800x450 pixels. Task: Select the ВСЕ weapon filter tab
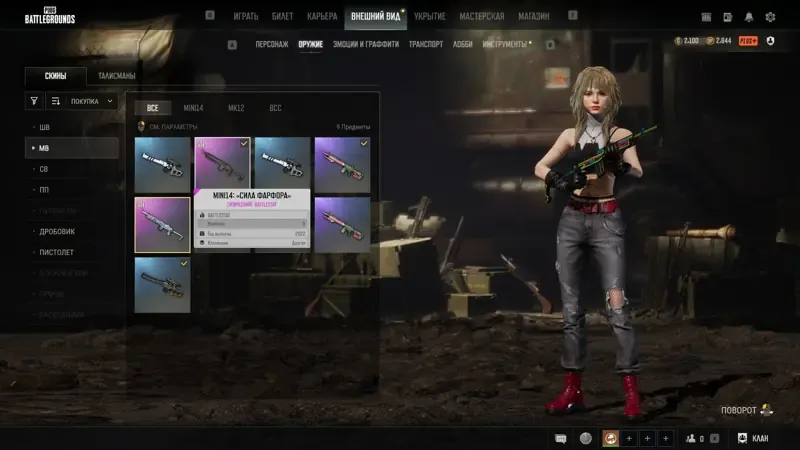153,108
